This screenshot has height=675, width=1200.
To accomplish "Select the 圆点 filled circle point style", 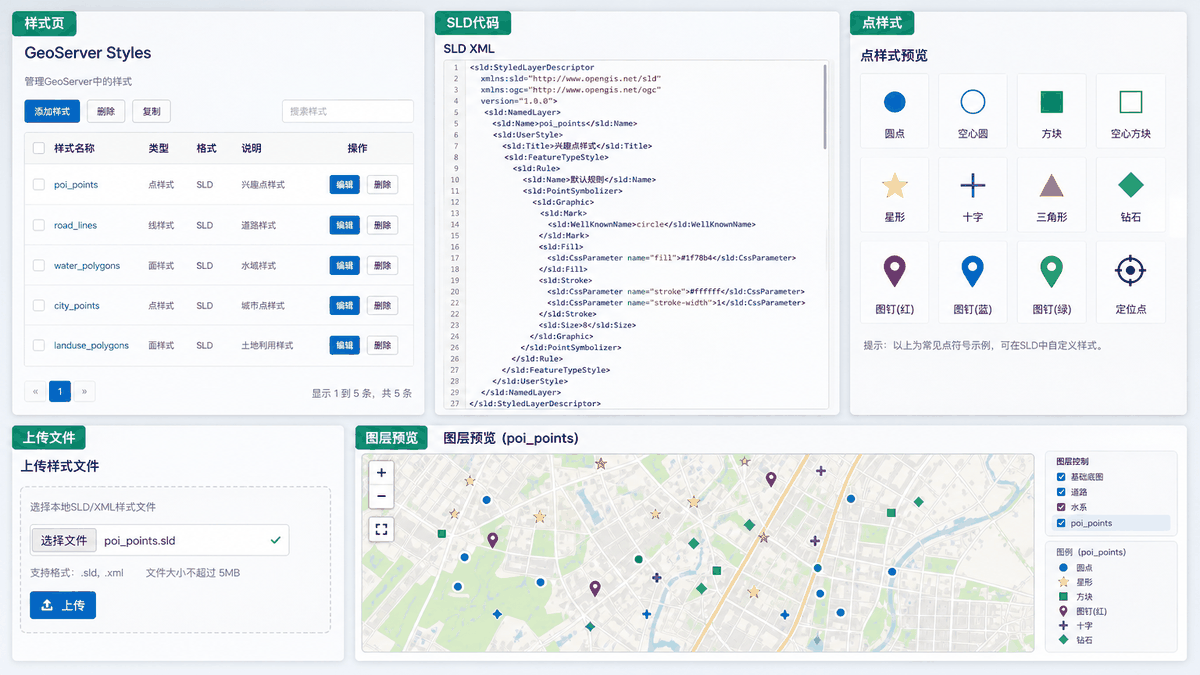I will 895,110.
